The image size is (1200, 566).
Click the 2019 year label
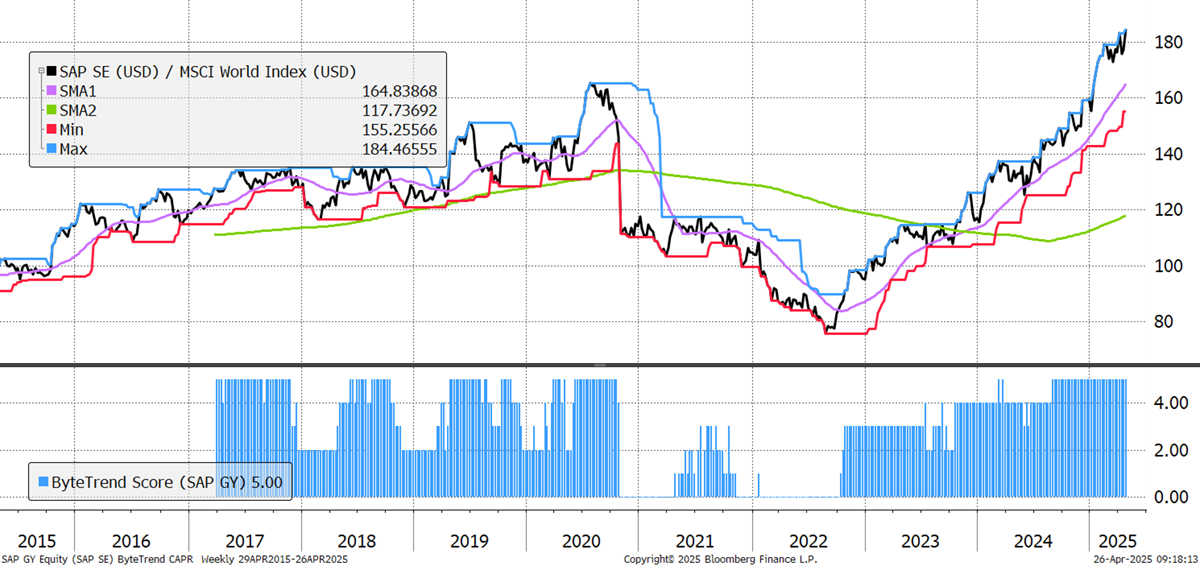(469, 540)
